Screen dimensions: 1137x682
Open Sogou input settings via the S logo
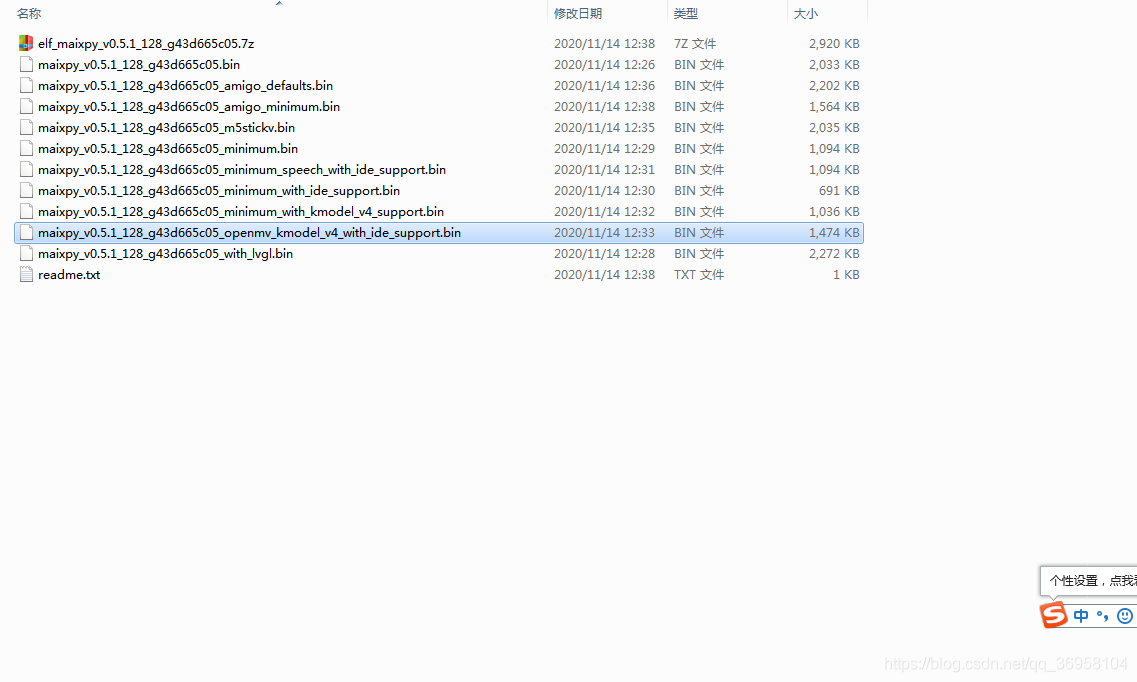pyautogui.click(x=1053, y=616)
